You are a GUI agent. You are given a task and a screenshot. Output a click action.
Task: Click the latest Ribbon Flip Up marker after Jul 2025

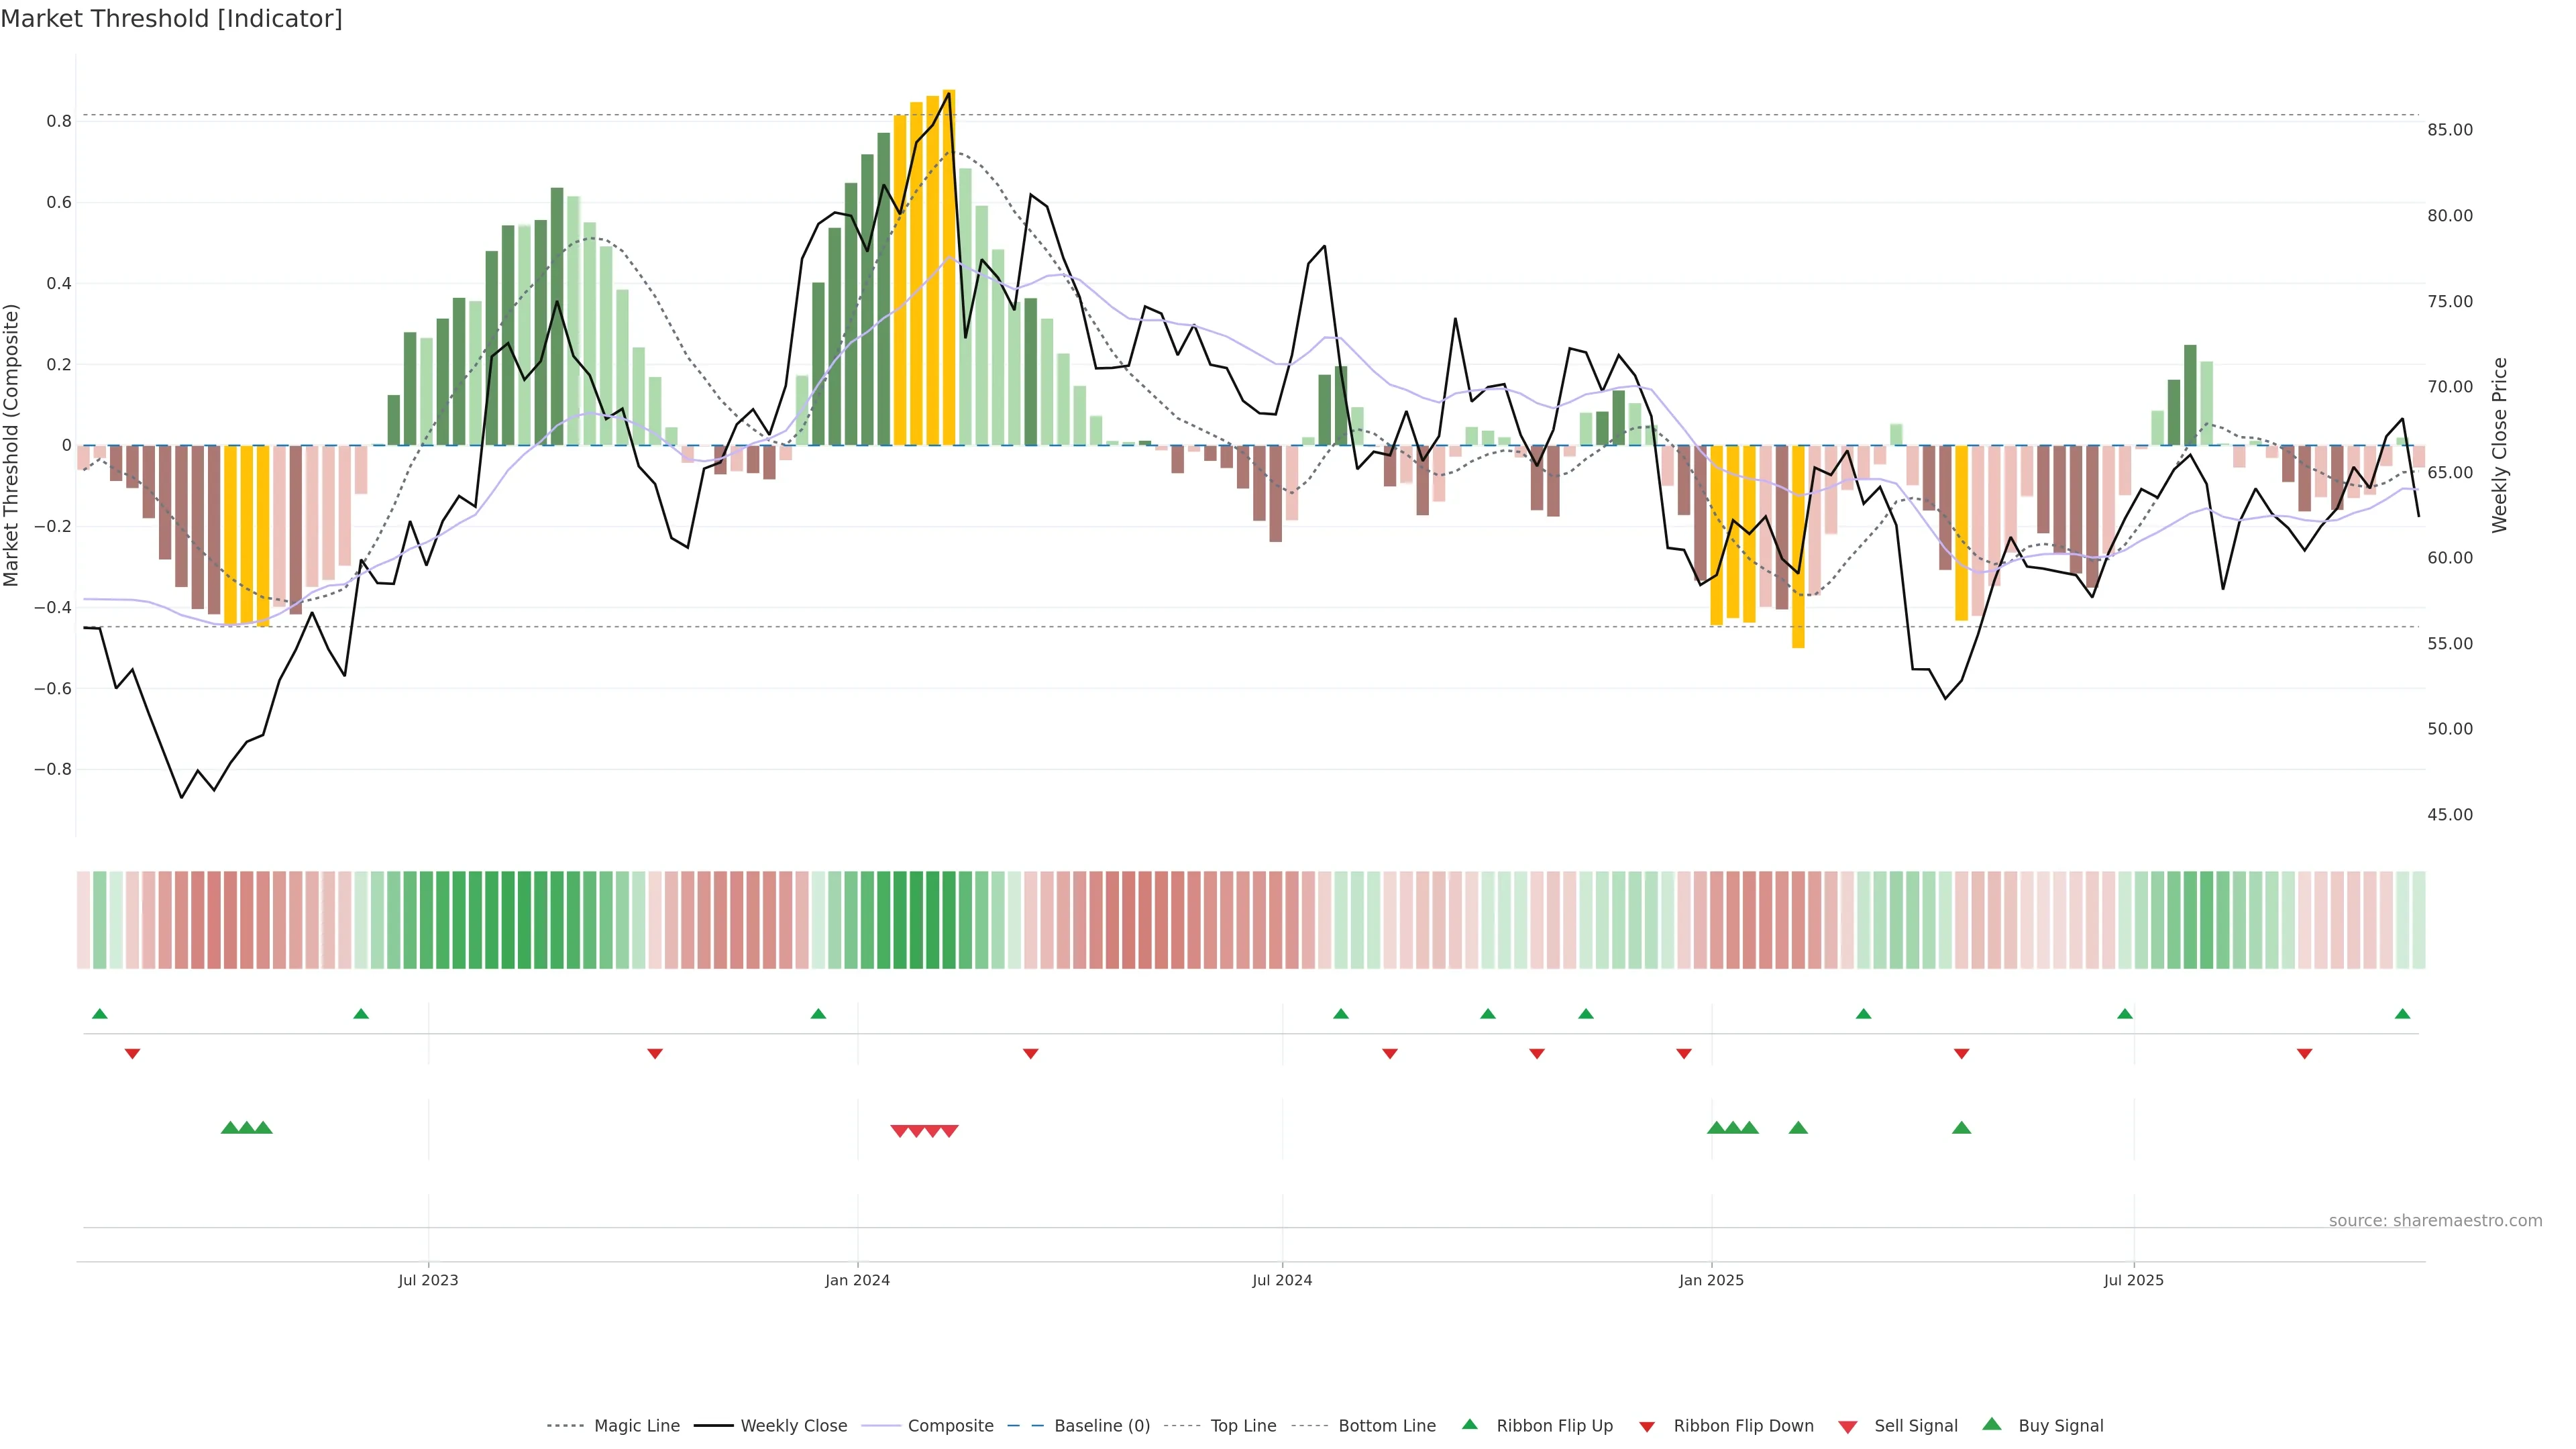point(2402,1014)
